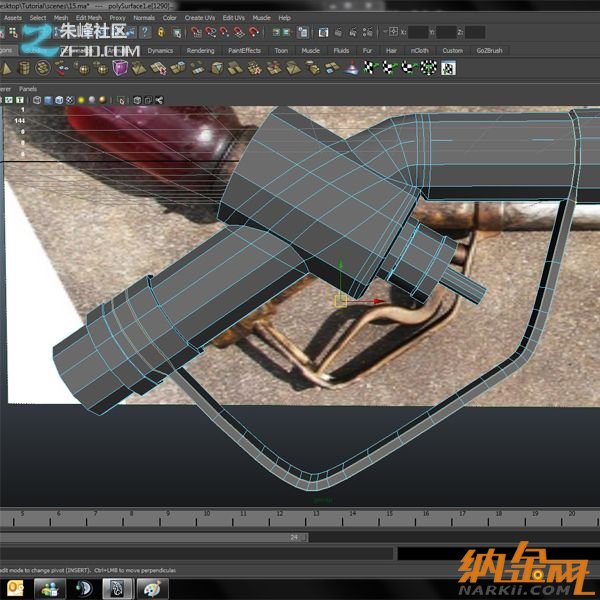Open the Edit Mesh menu
This screenshot has width=600, height=600.
tap(89, 18)
